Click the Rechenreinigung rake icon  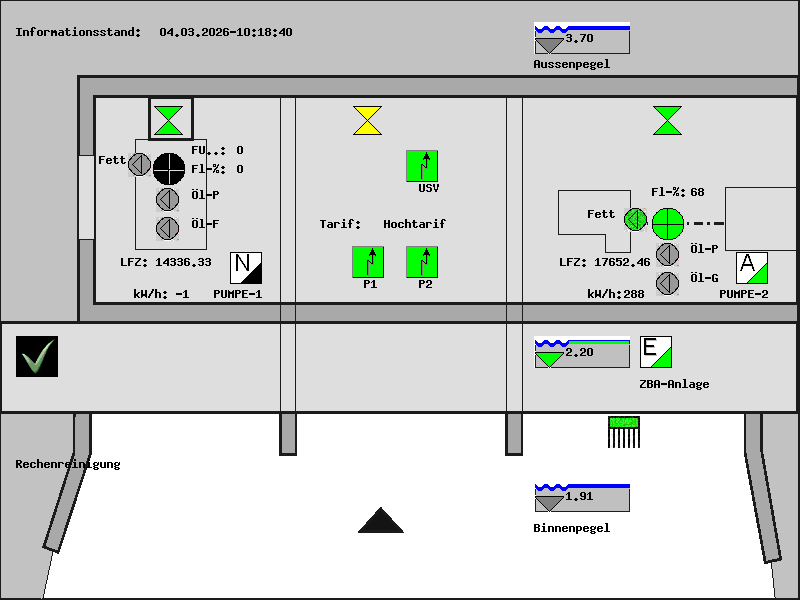click(624, 432)
